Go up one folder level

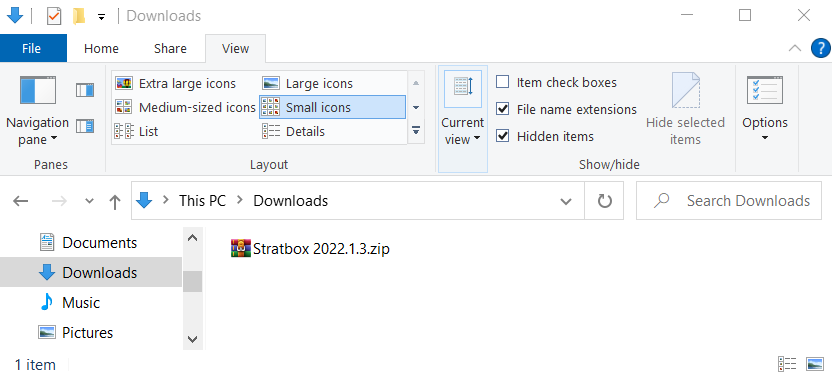(115, 201)
